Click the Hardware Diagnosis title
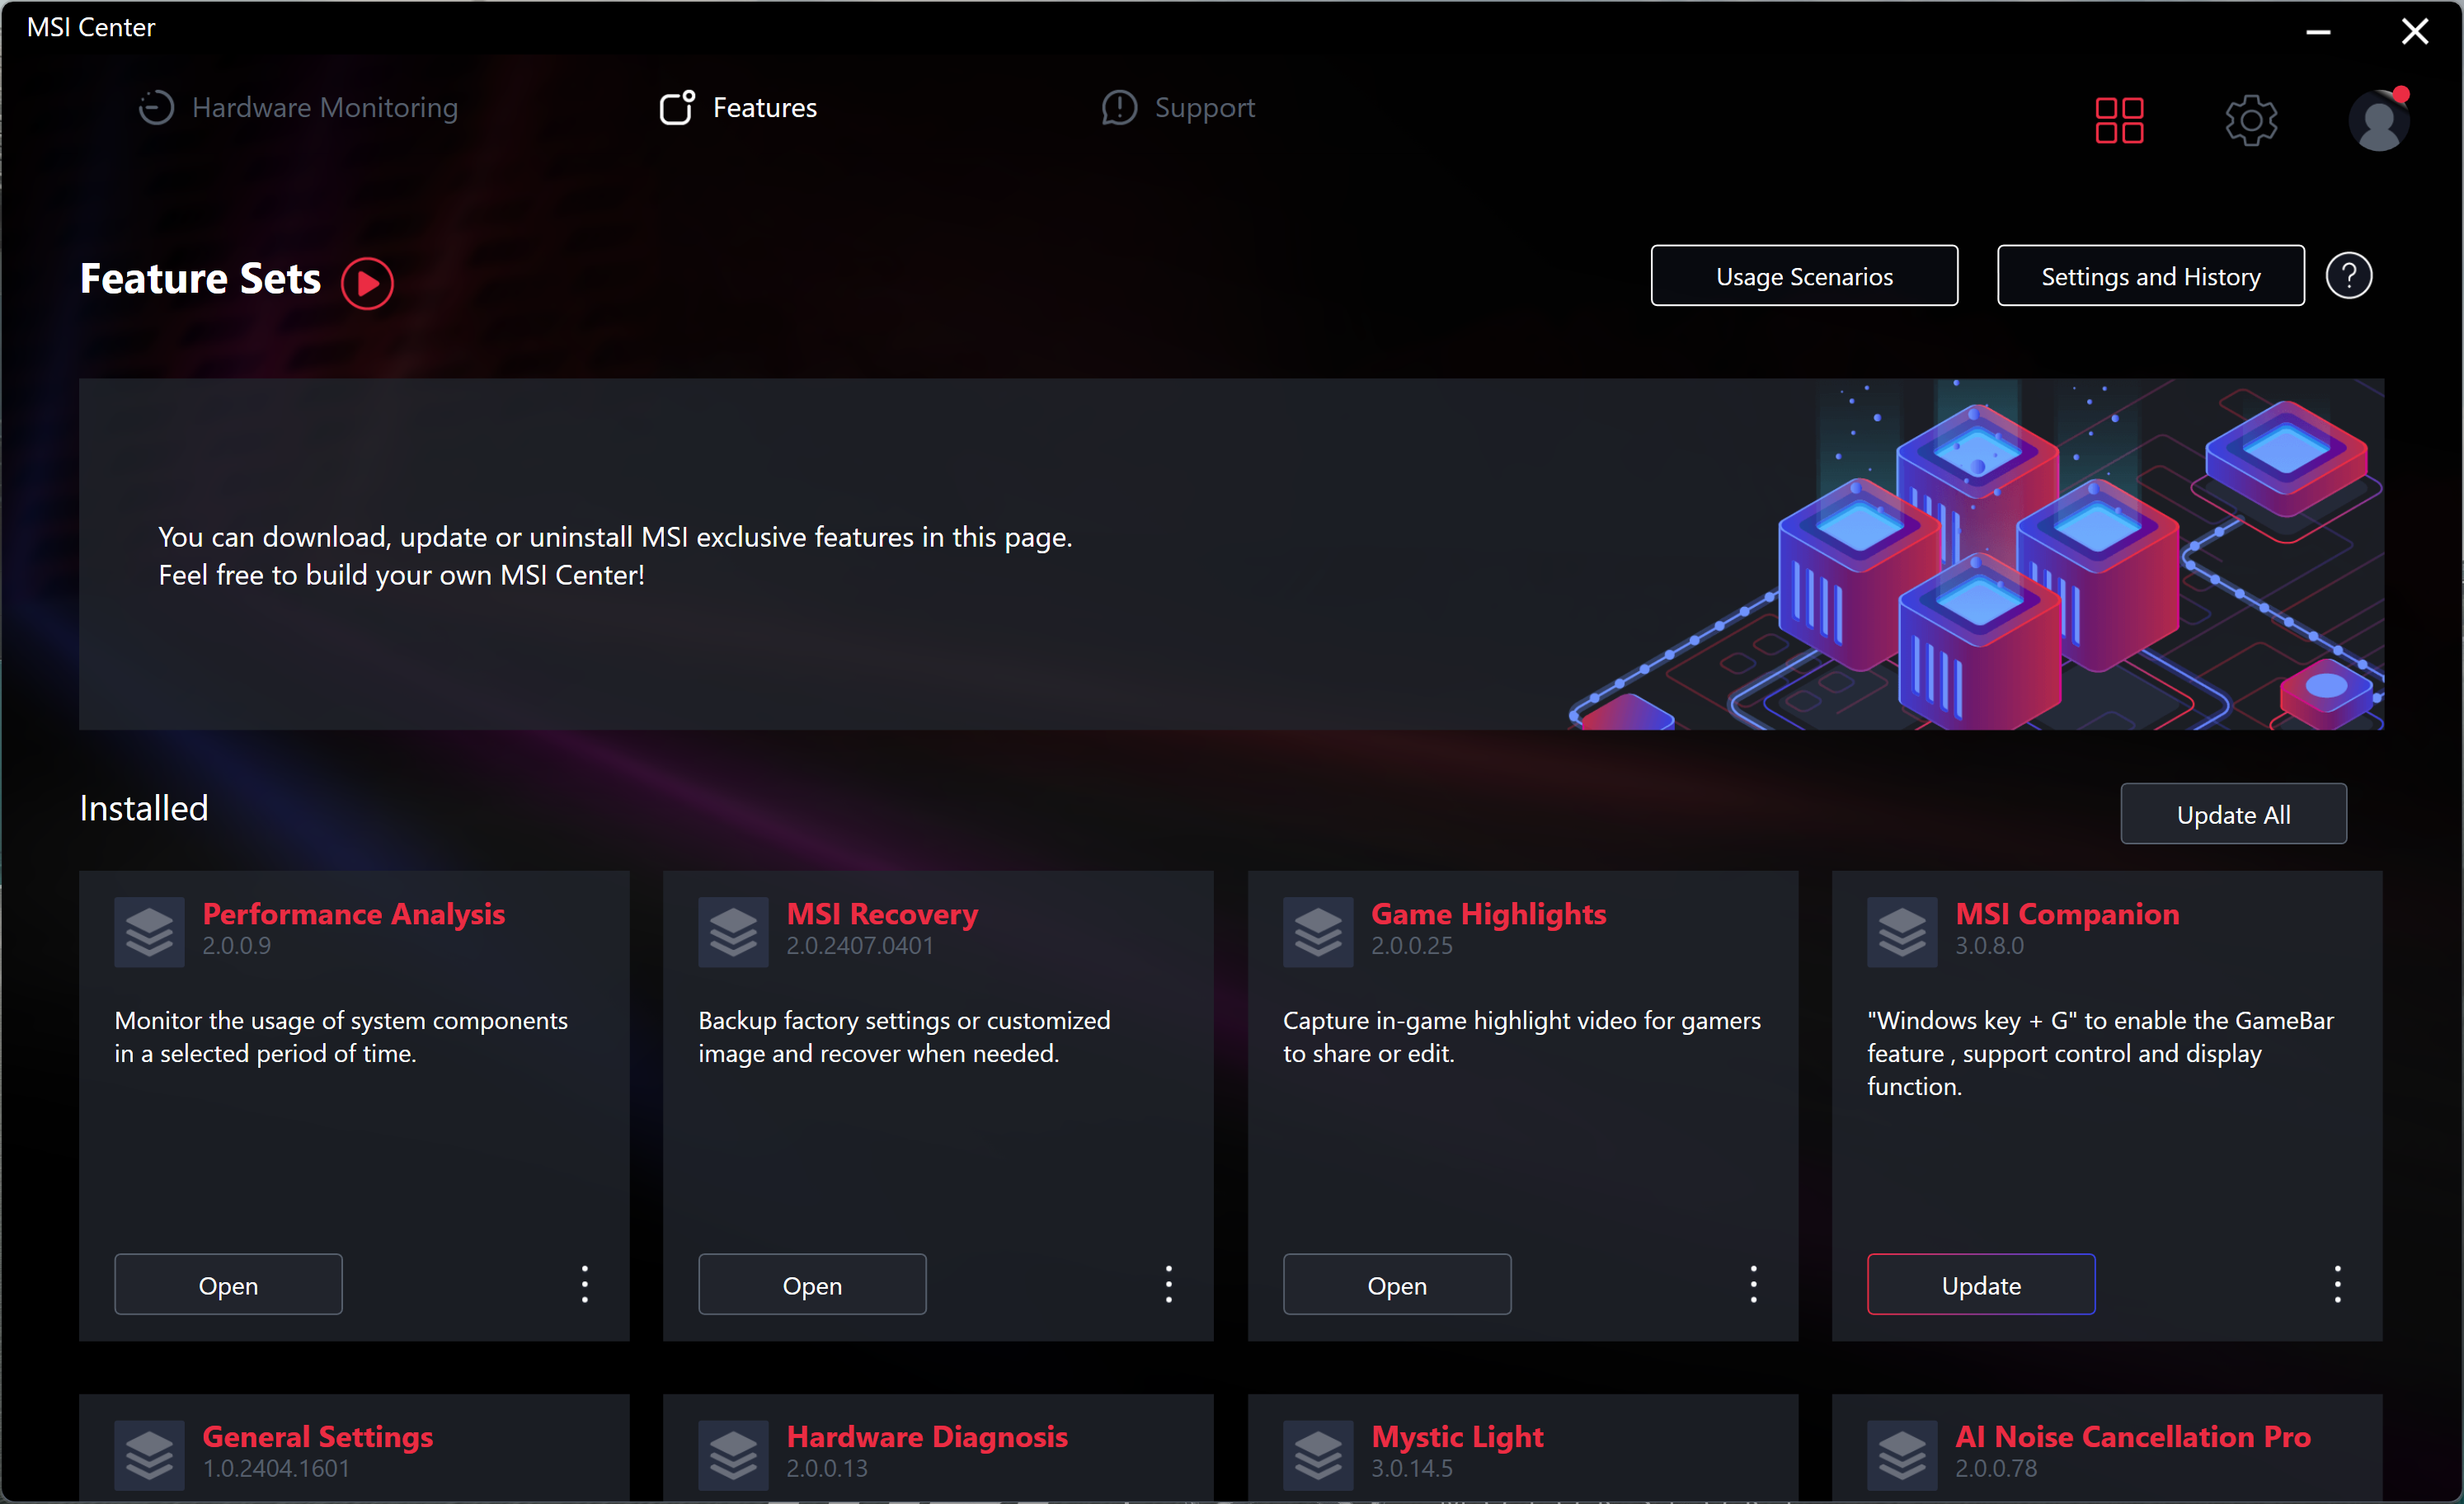 pyautogui.click(x=927, y=1437)
